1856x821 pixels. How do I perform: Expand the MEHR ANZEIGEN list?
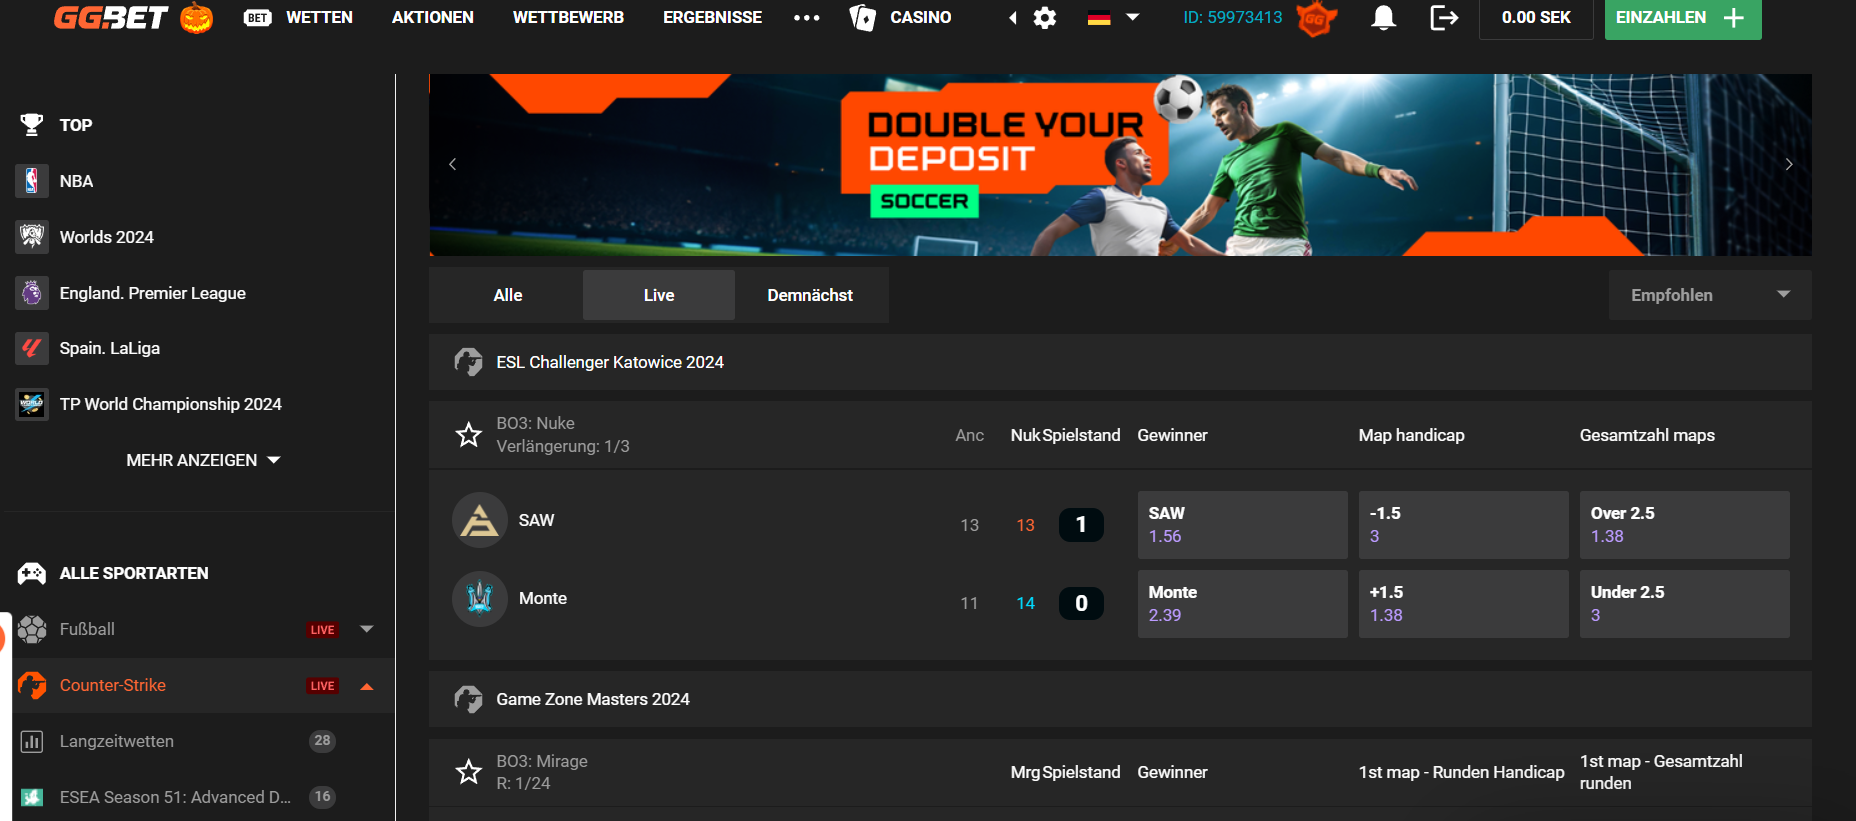(x=203, y=460)
